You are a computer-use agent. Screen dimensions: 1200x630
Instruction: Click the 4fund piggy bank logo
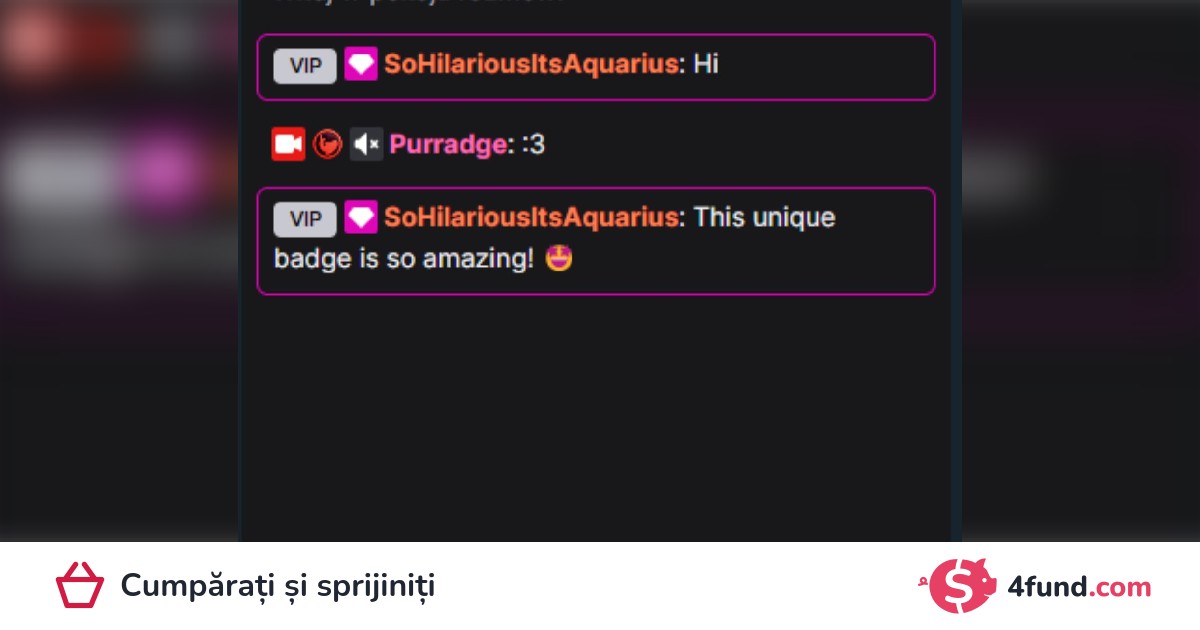964,586
